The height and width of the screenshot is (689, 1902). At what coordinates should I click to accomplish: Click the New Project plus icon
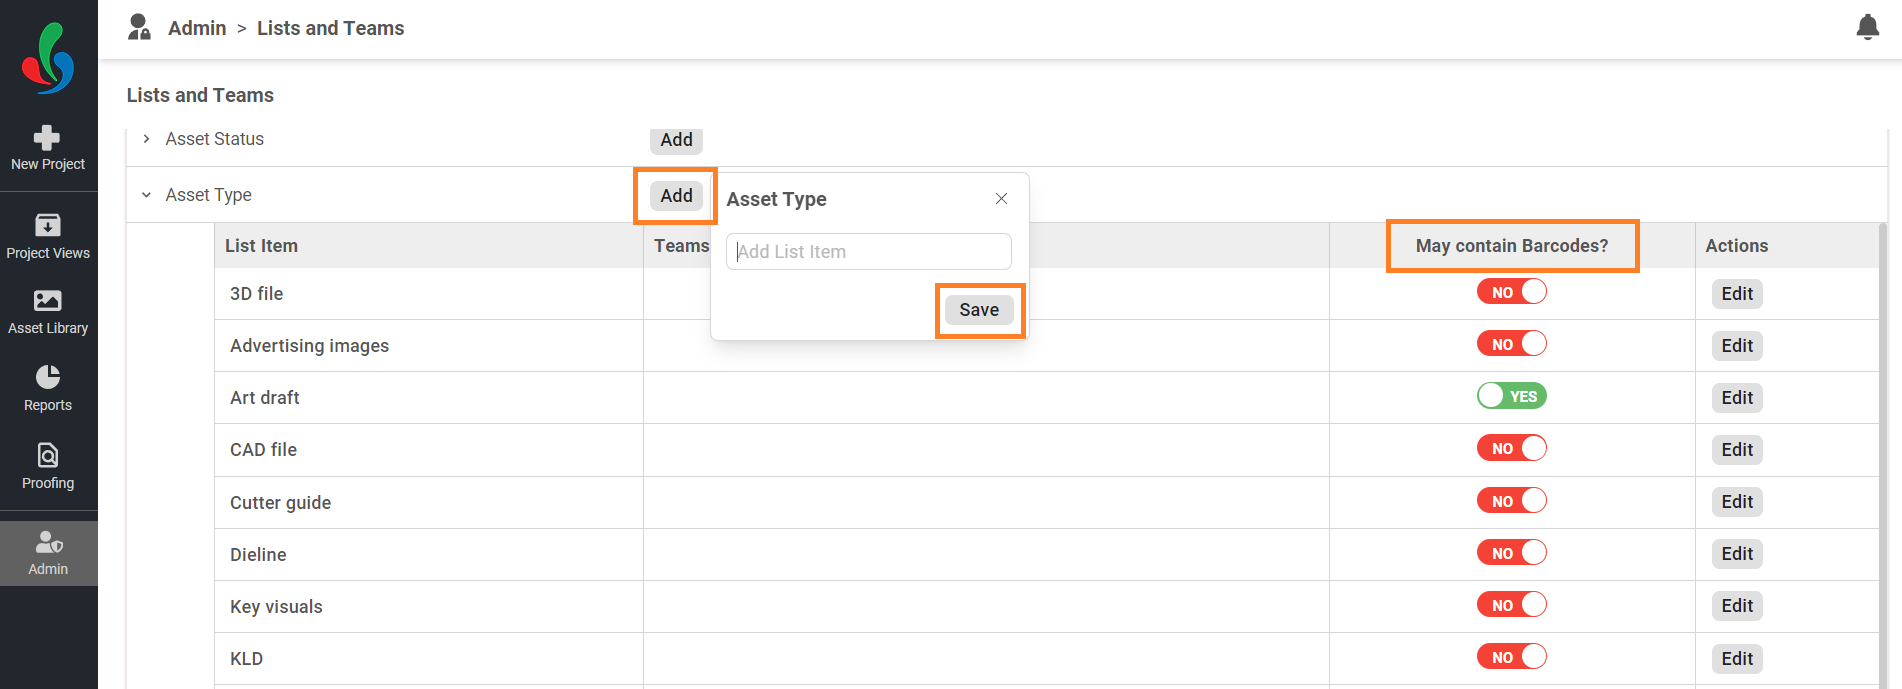click(x=47, y=137)
